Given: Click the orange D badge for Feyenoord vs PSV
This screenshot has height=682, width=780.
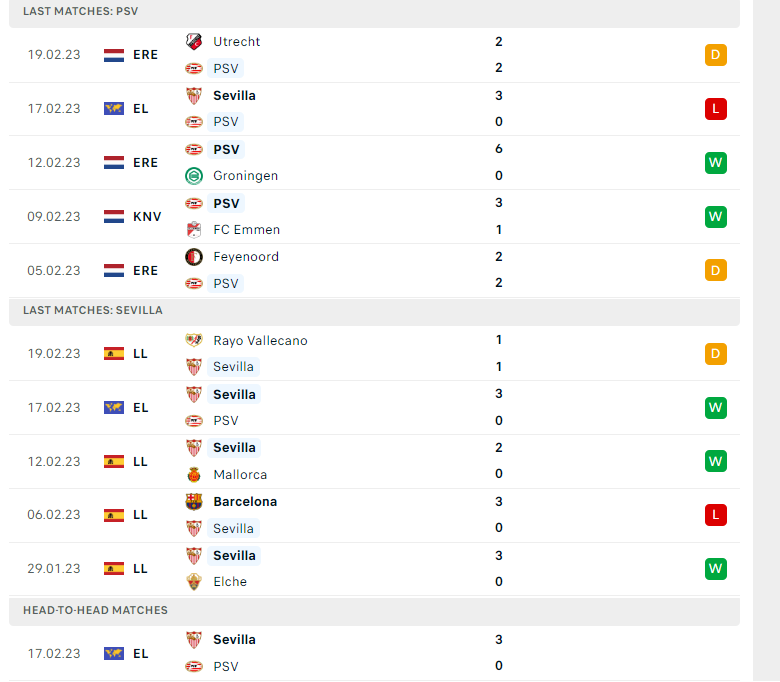Looking at the screenshot, I should 715,270.
